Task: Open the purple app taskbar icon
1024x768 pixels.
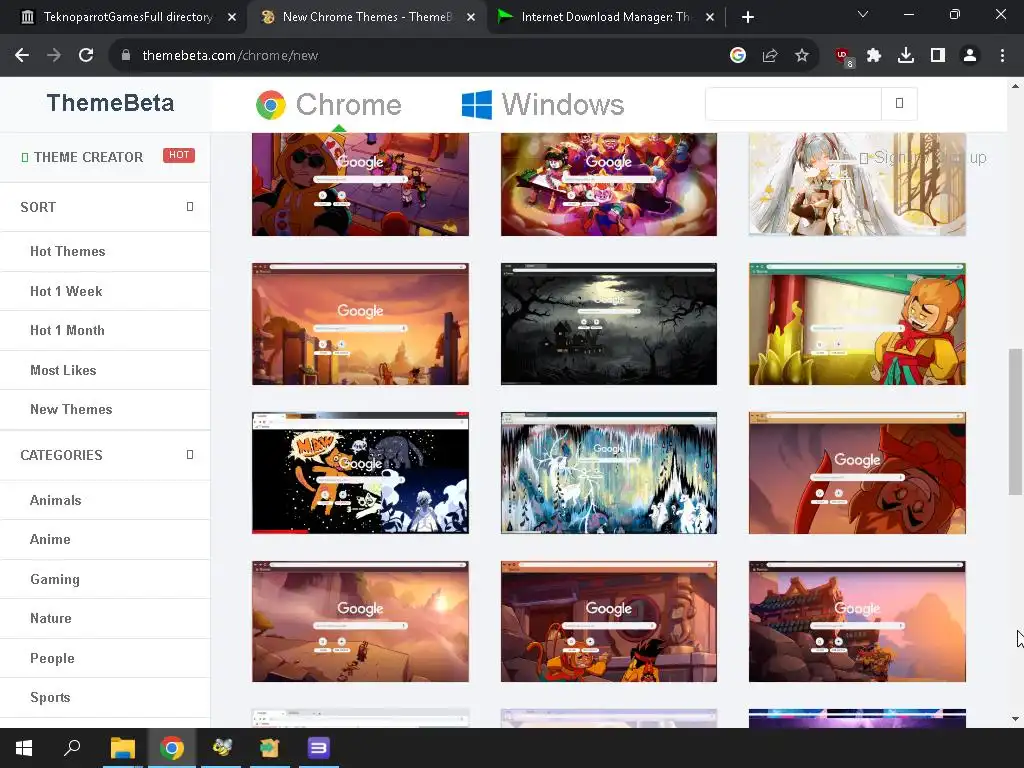Action: pos(319,748)
